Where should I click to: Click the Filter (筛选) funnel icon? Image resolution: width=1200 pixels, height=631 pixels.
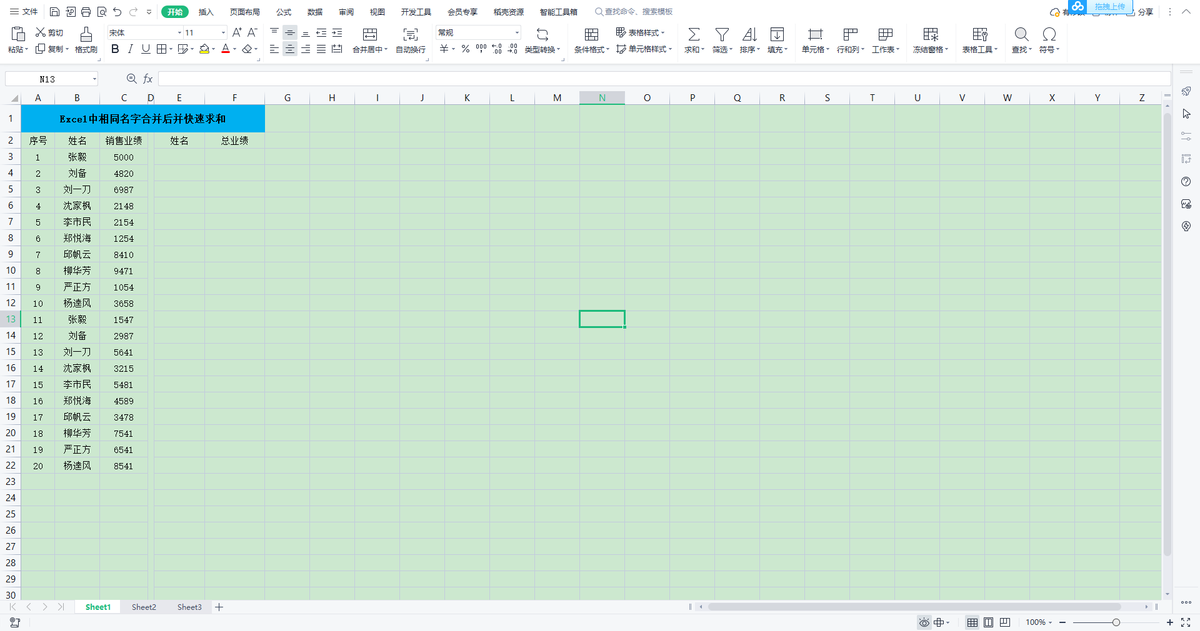[x=721, y=34]
